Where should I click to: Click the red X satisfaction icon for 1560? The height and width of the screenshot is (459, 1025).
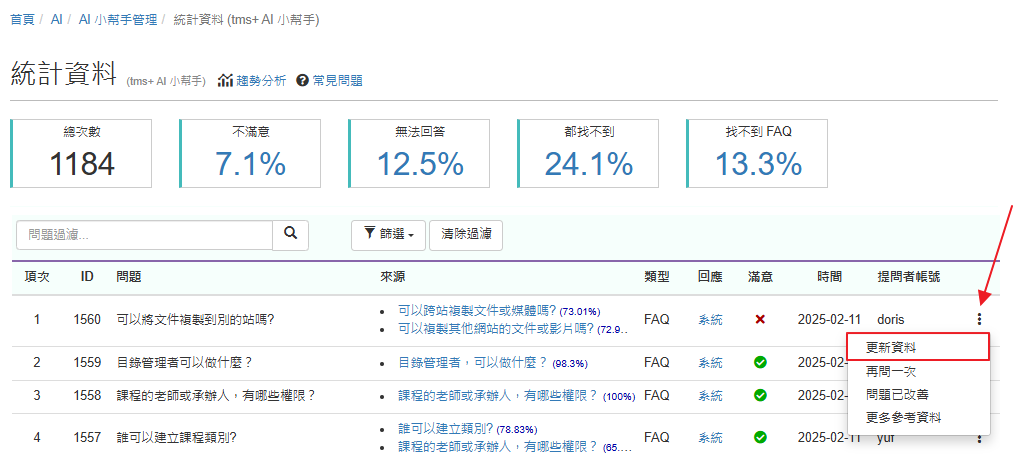760,320
